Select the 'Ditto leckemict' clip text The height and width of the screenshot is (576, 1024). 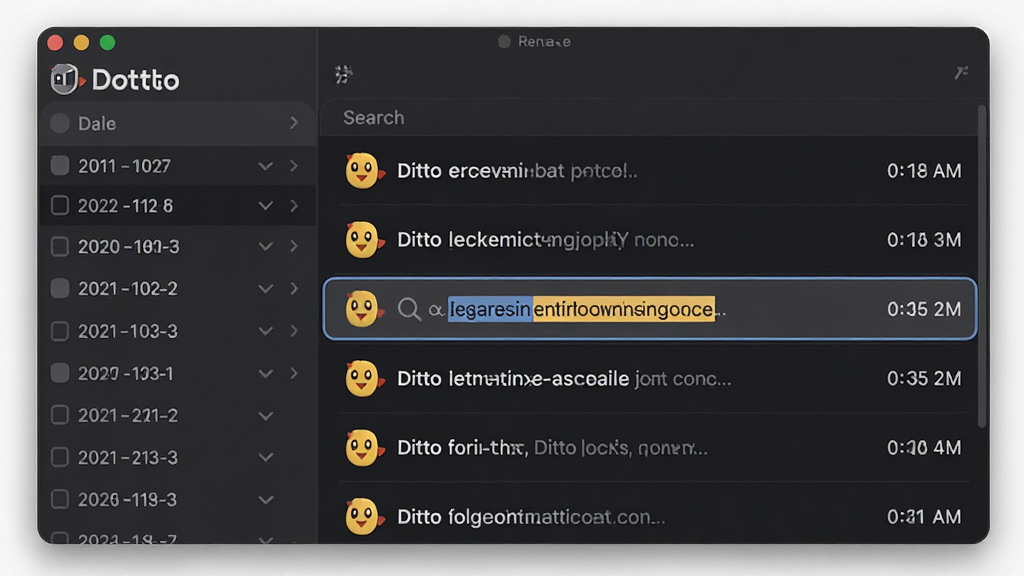click(x=545, y=240)
